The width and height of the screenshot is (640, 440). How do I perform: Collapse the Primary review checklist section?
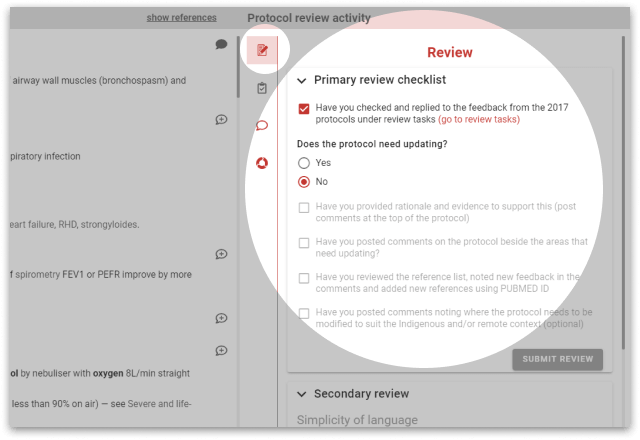coord(302,80)
